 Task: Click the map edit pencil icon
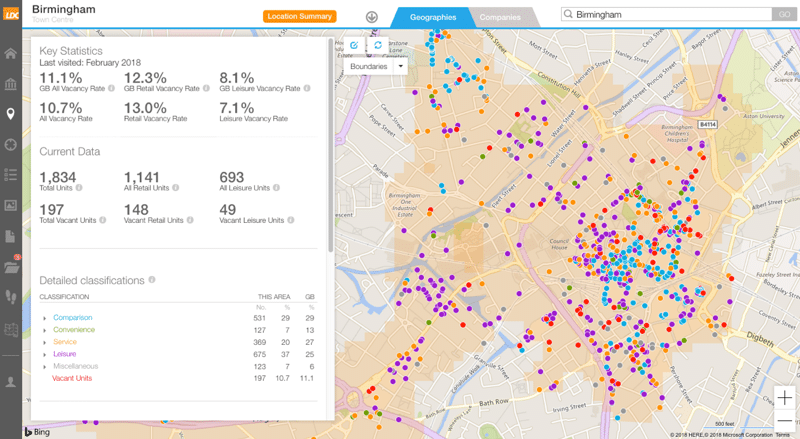pyautogui.click(x=354, y=45)
